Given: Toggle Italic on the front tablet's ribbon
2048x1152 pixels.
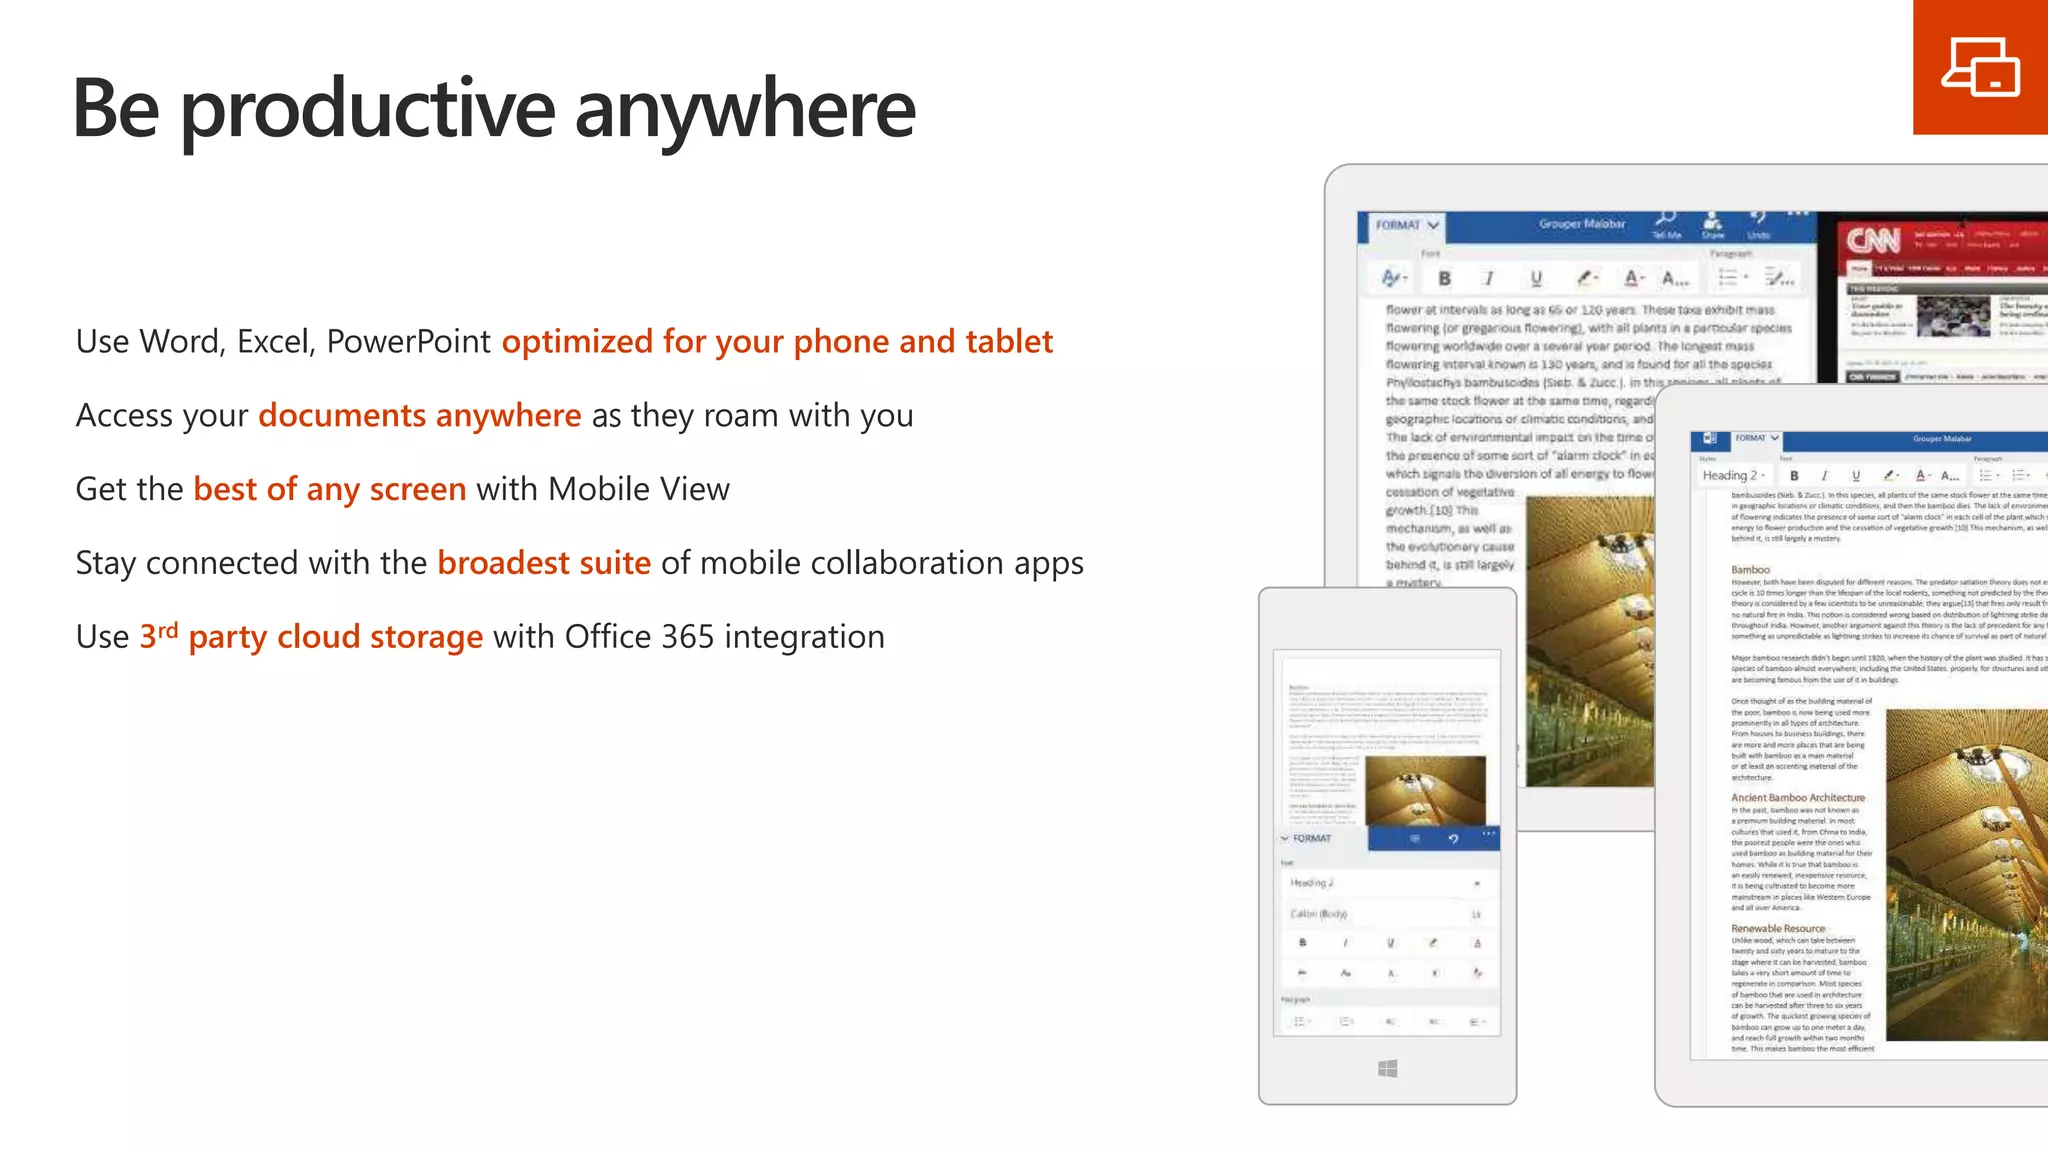Looking at the screenshot, I should tap(1824, 476).
